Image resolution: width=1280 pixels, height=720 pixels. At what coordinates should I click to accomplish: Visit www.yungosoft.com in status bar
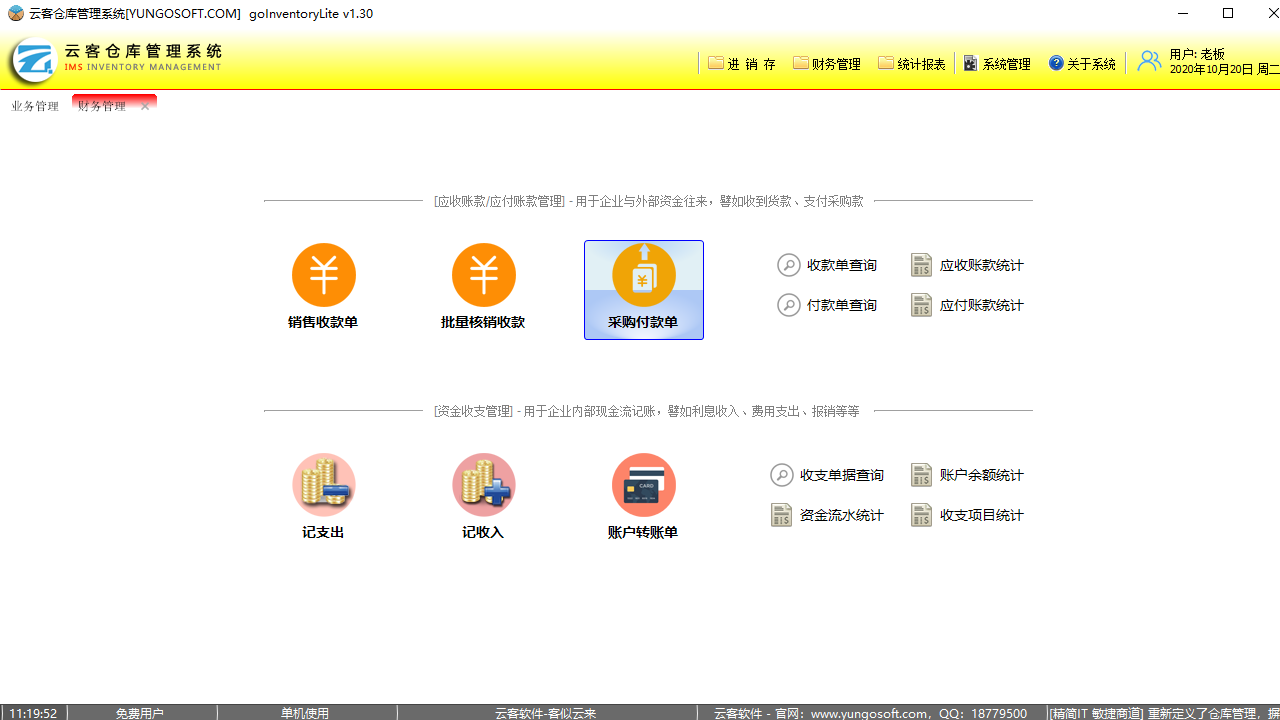click(x=868, y=713)
